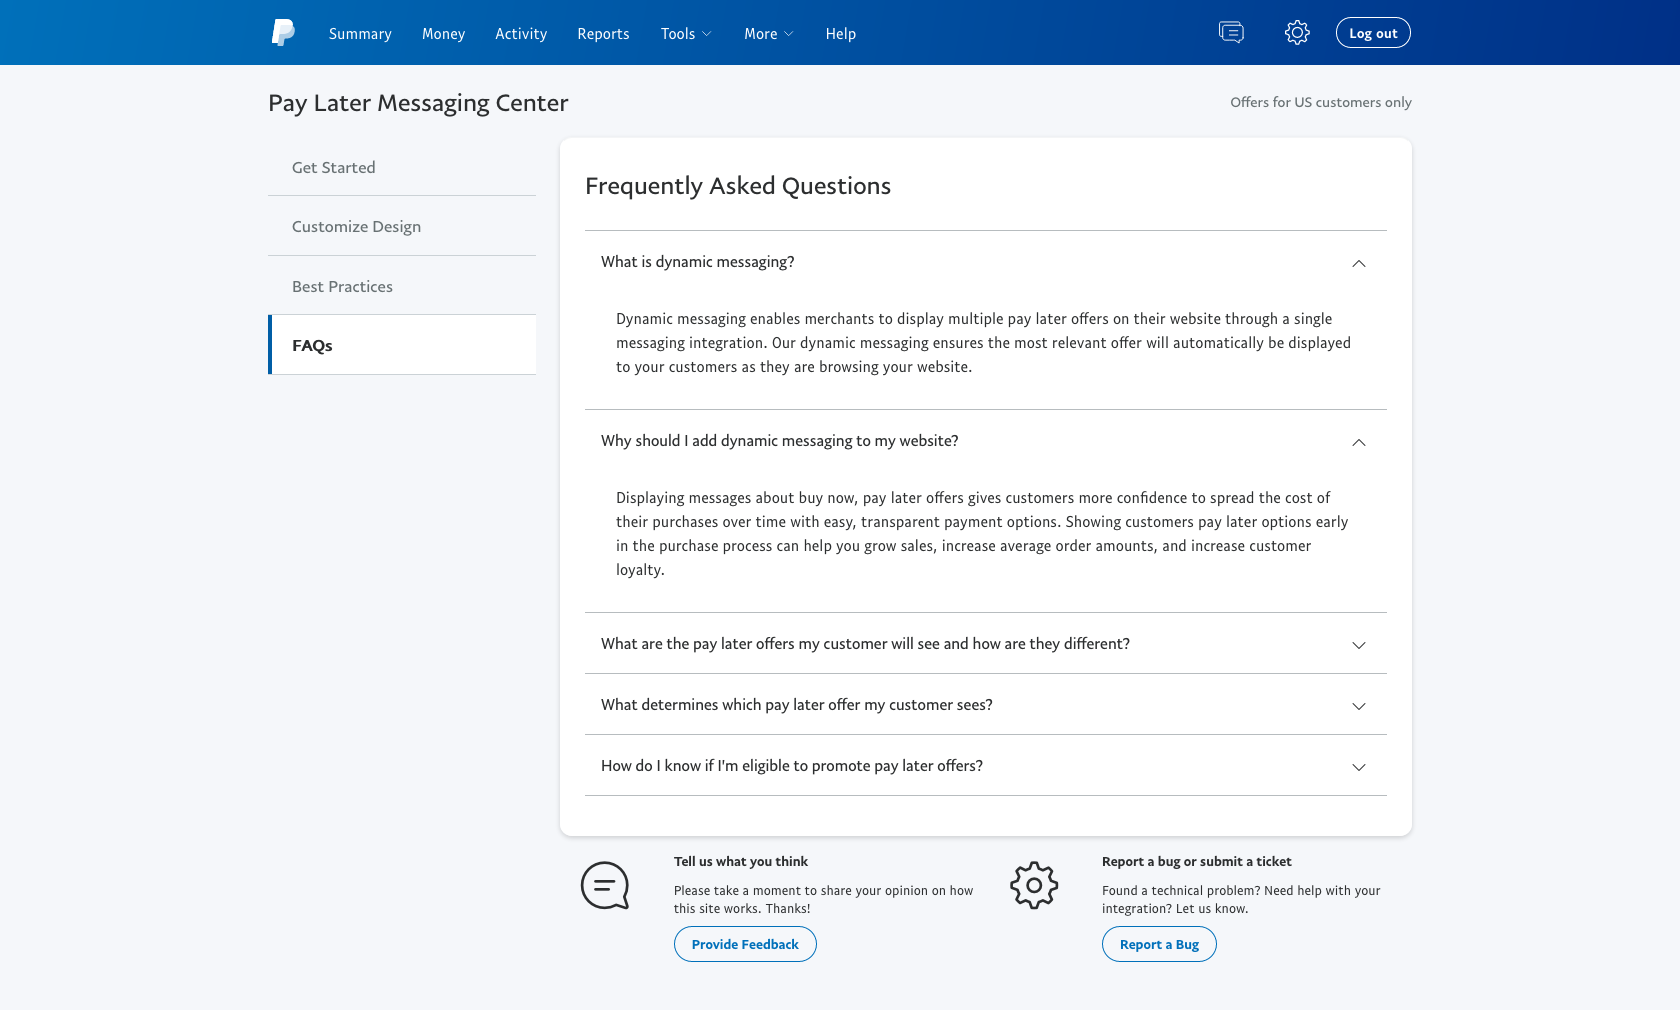
Task: Open account settings gear icon
Action: click(x=1297, y=33)
